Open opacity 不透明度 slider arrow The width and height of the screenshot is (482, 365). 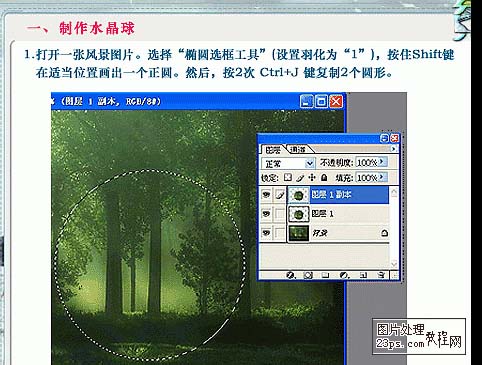pos(382,162)
